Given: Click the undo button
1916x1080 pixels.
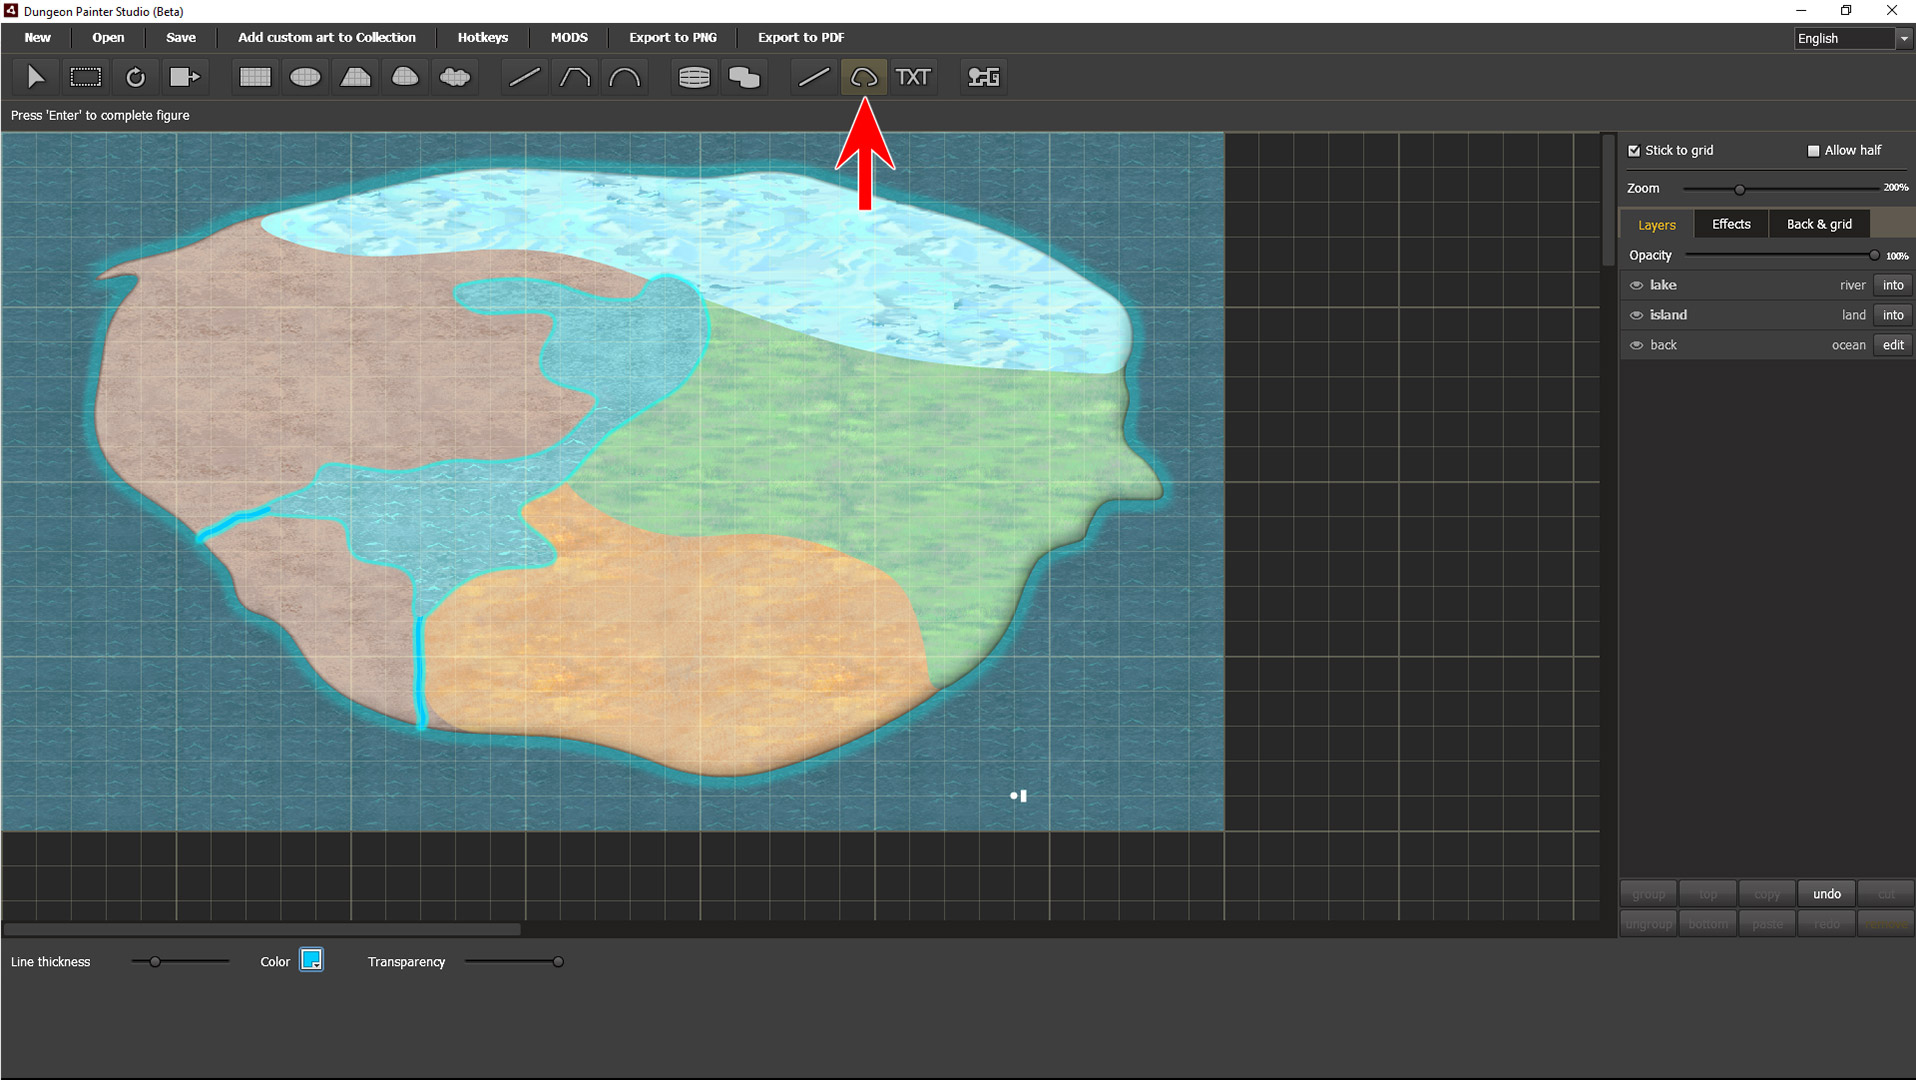Looking at the screenshot, I should pyautogui.click(x=1827, y=894).
